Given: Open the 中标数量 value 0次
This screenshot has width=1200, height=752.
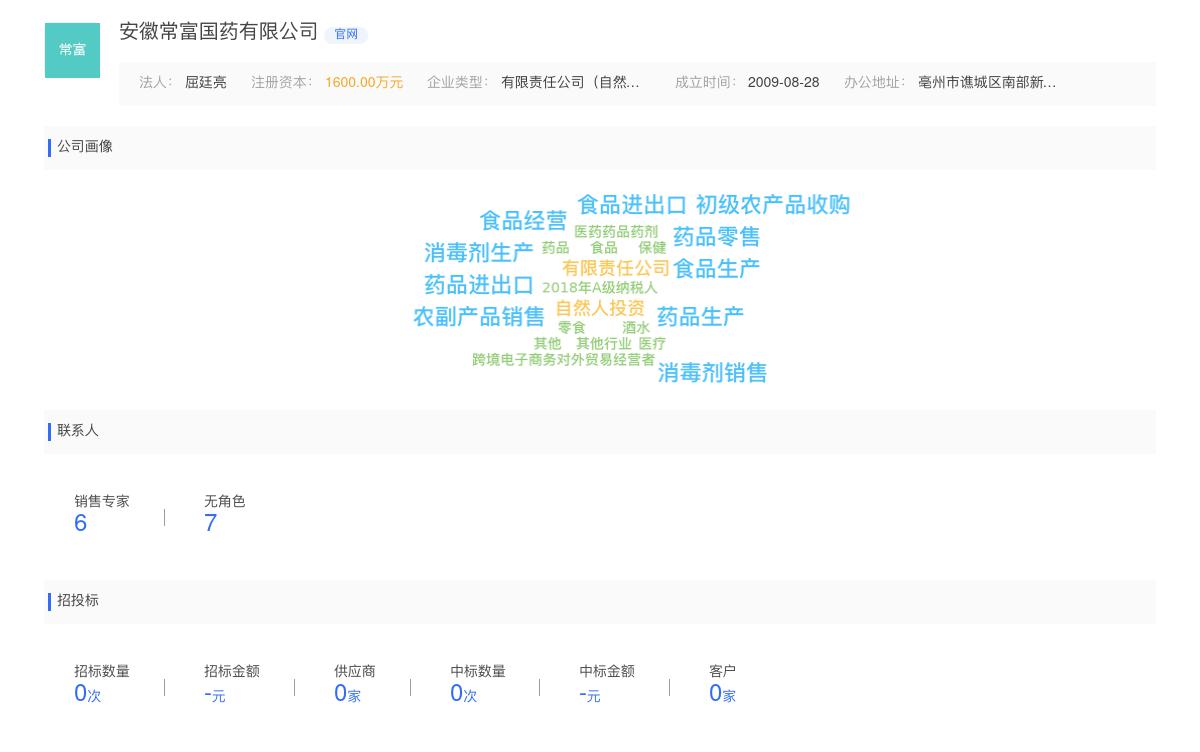Looking at the screenshot, I should point(464,693).
